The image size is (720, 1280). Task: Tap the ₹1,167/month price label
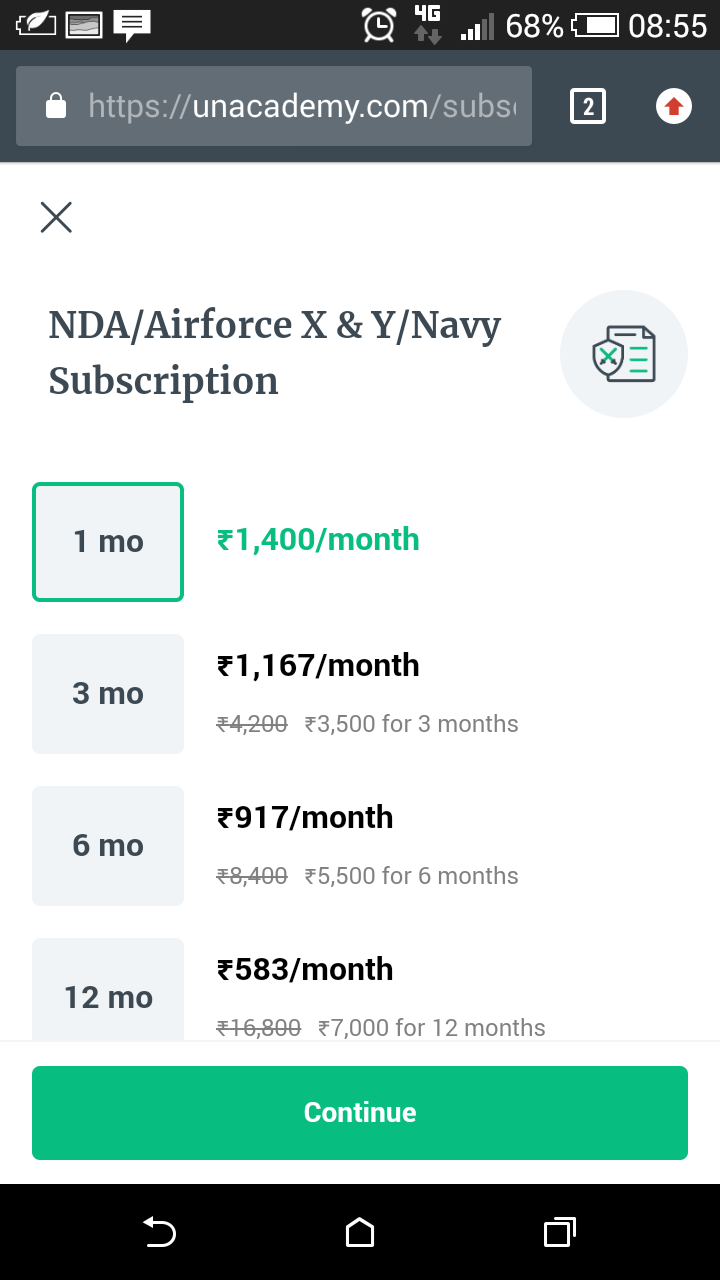318,666
